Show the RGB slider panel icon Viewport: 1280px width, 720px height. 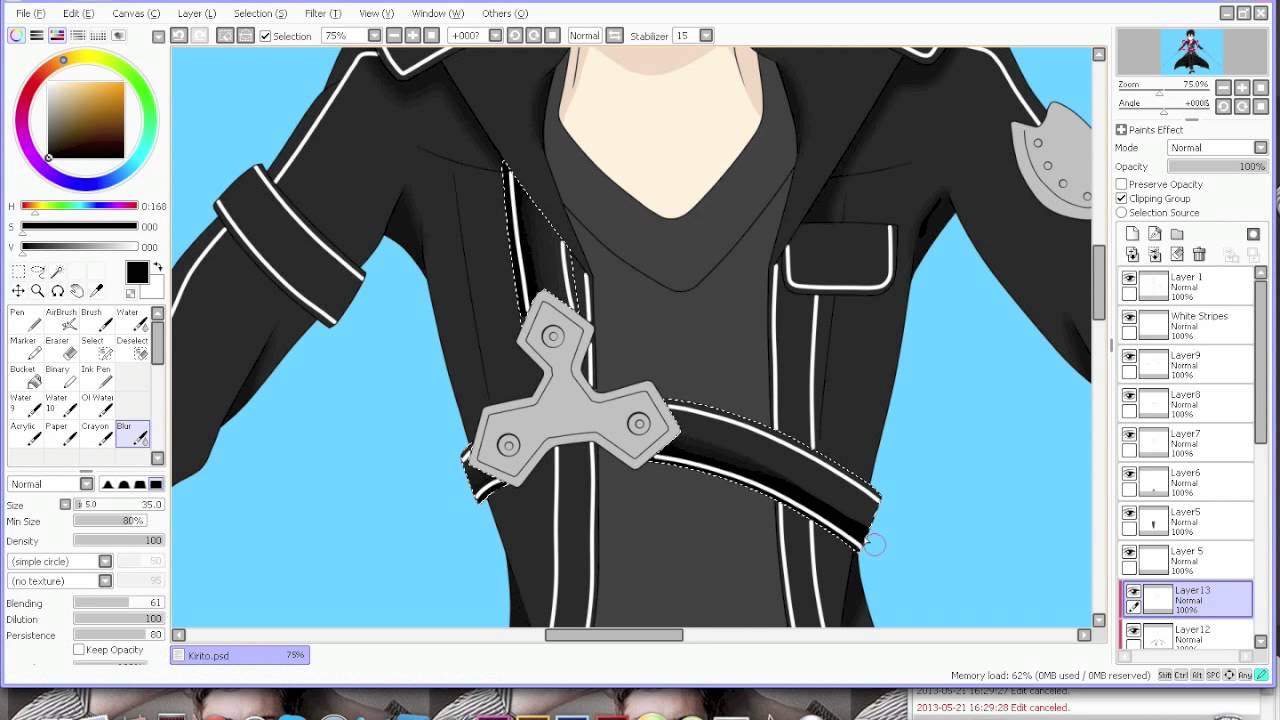(x=37, y=35)
